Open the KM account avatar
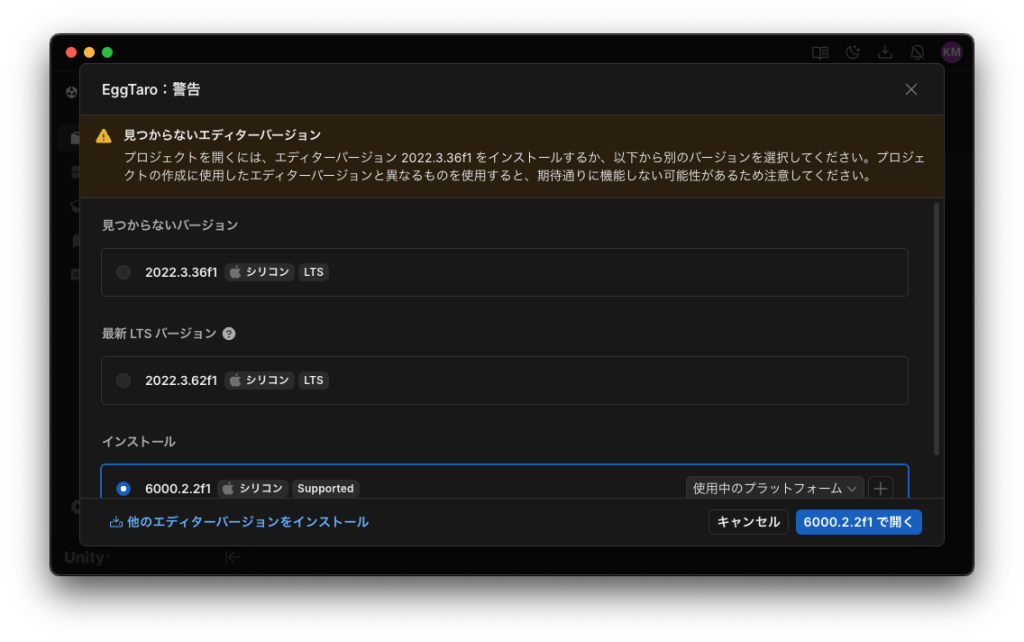 [952, 52]
